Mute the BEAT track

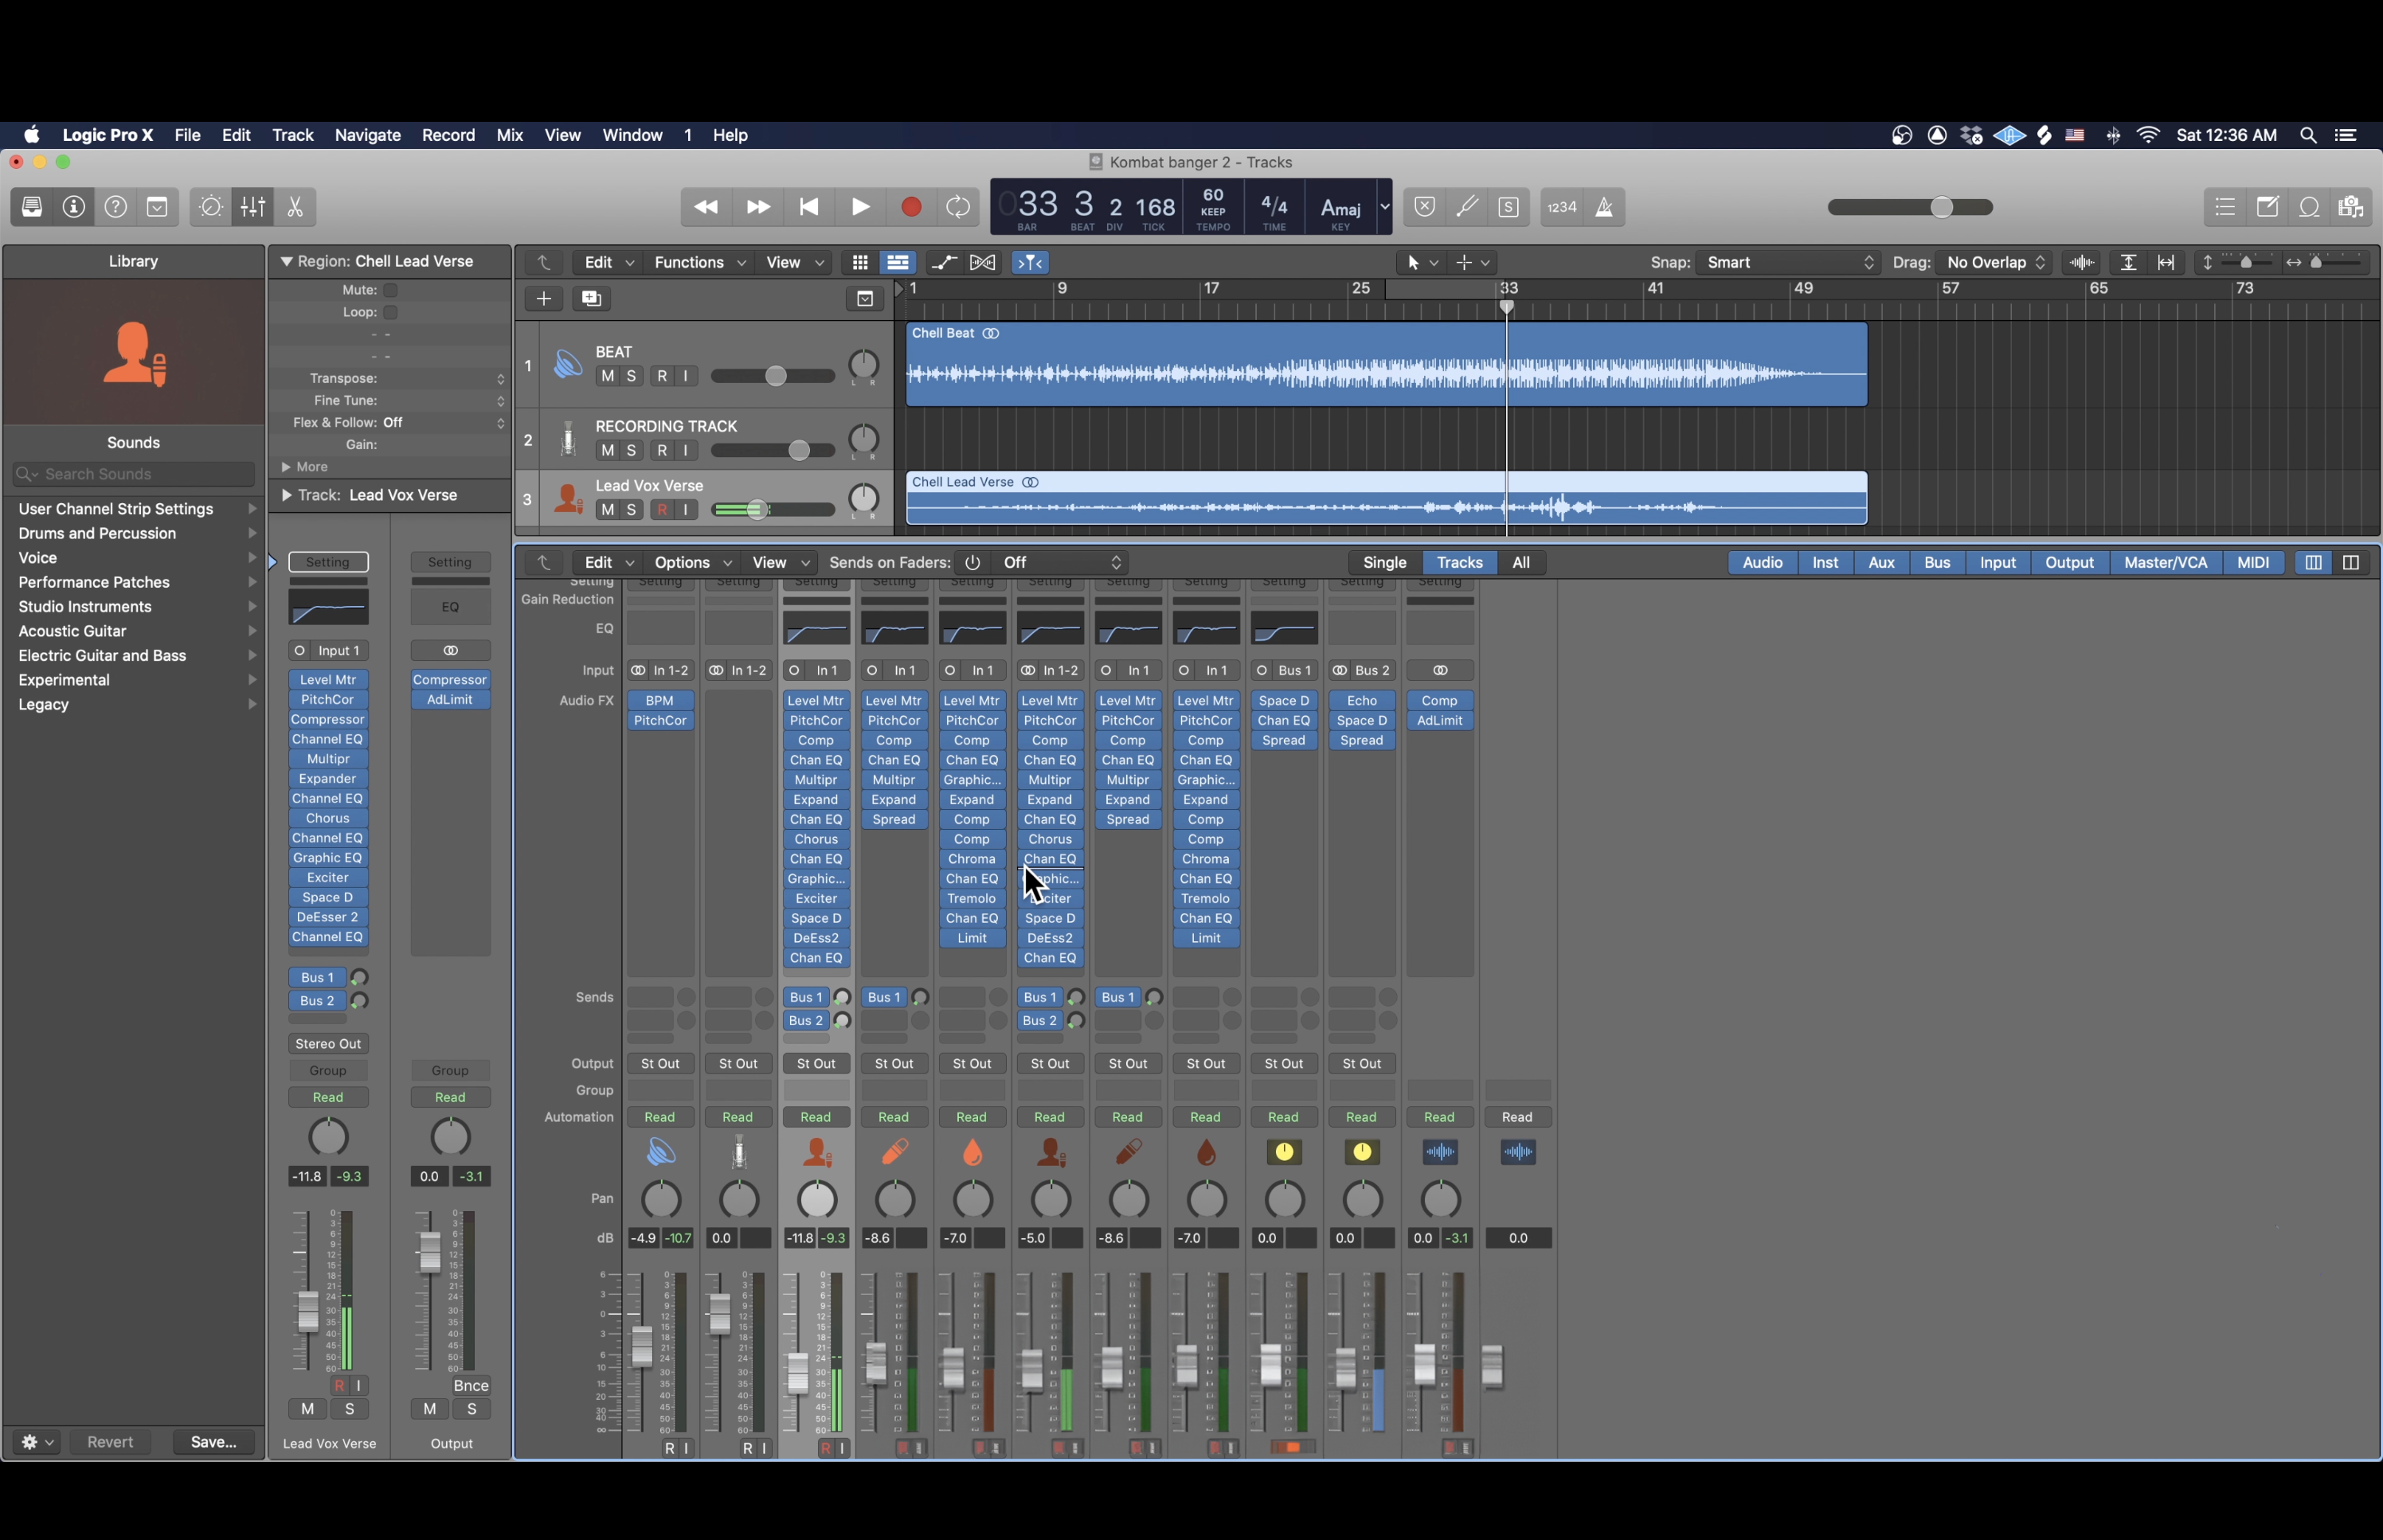(607, 376)
